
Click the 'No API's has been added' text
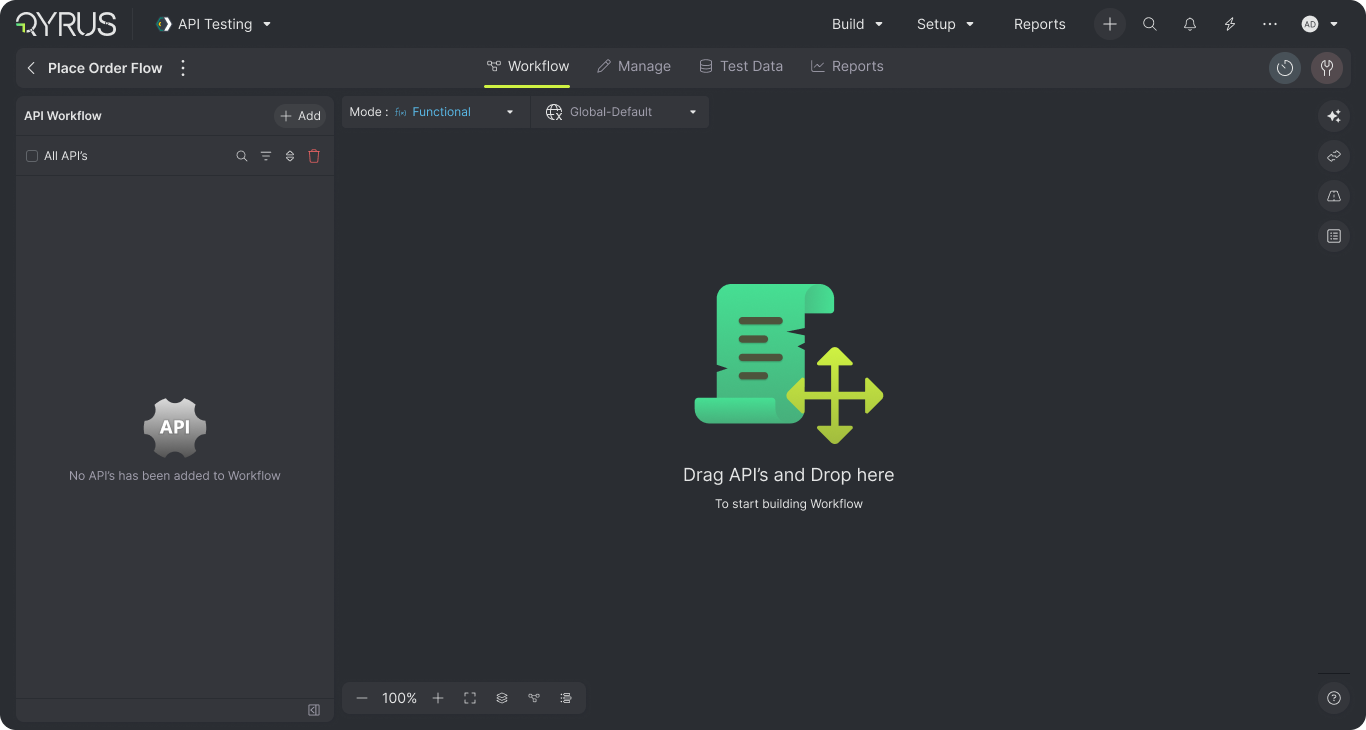[175, 476]
